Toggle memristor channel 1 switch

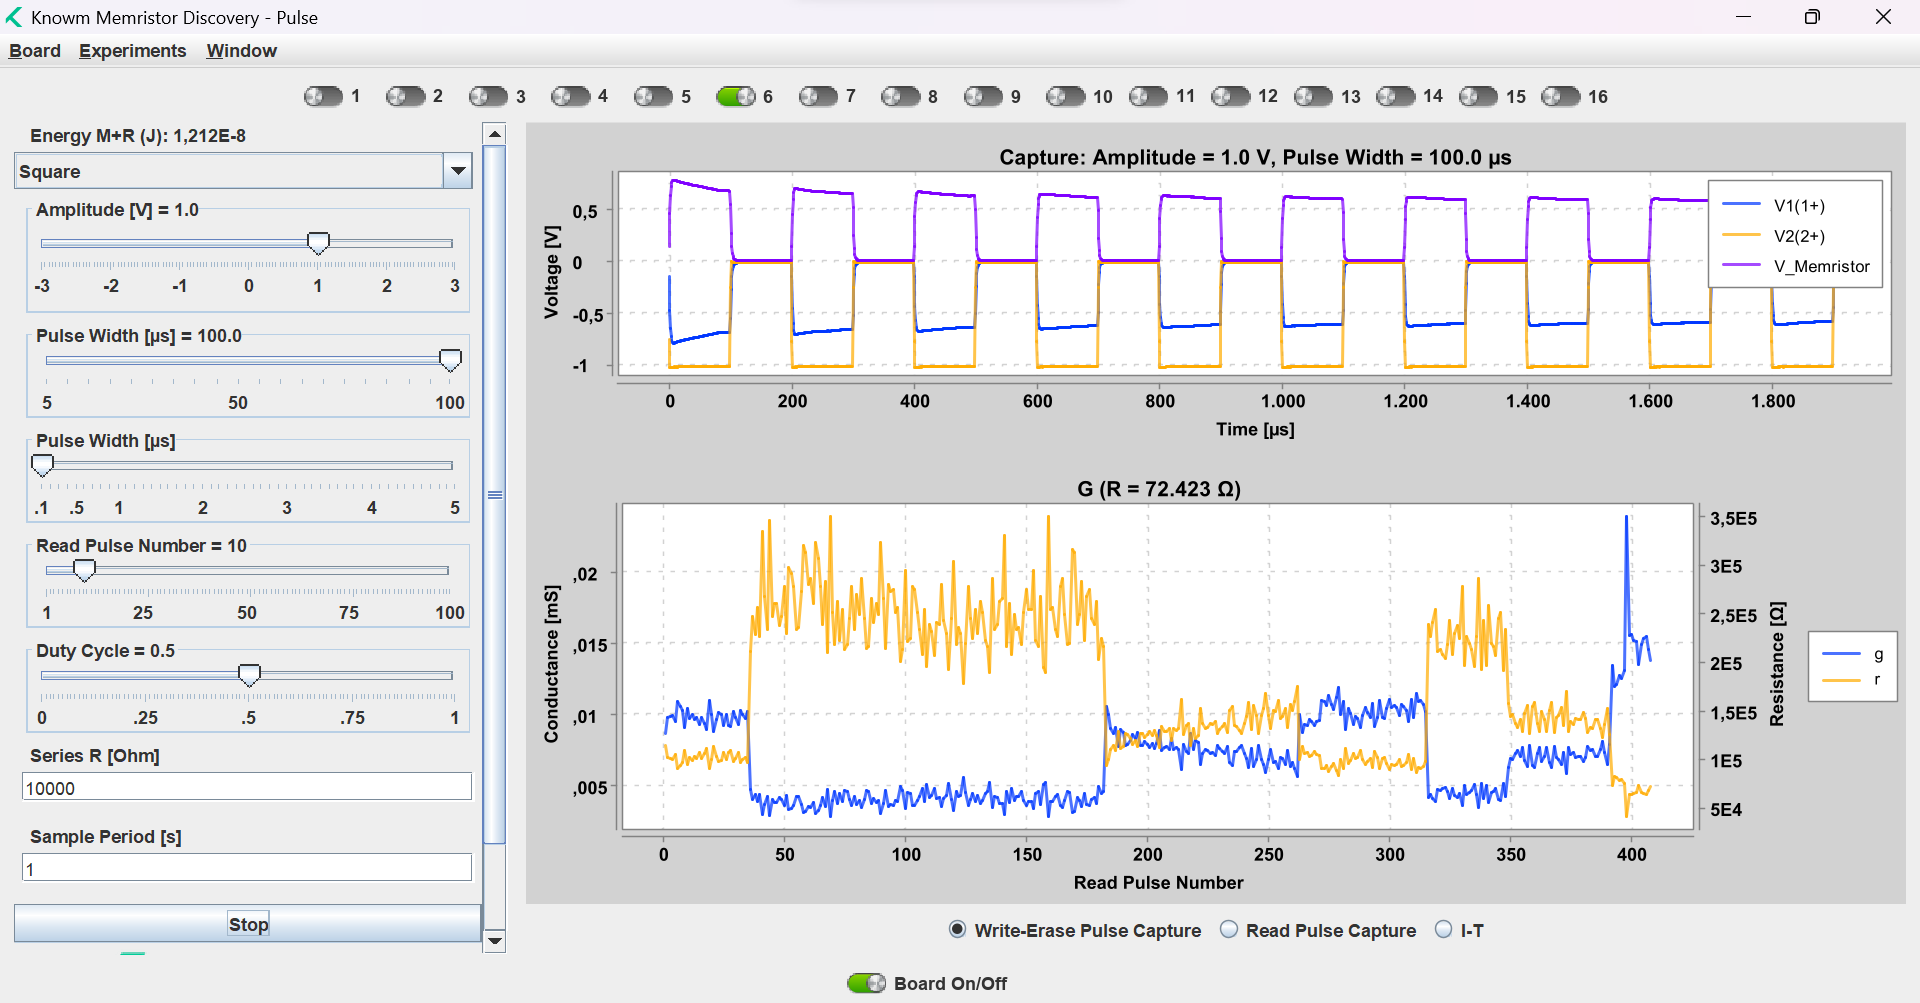[x=323, y=97]
